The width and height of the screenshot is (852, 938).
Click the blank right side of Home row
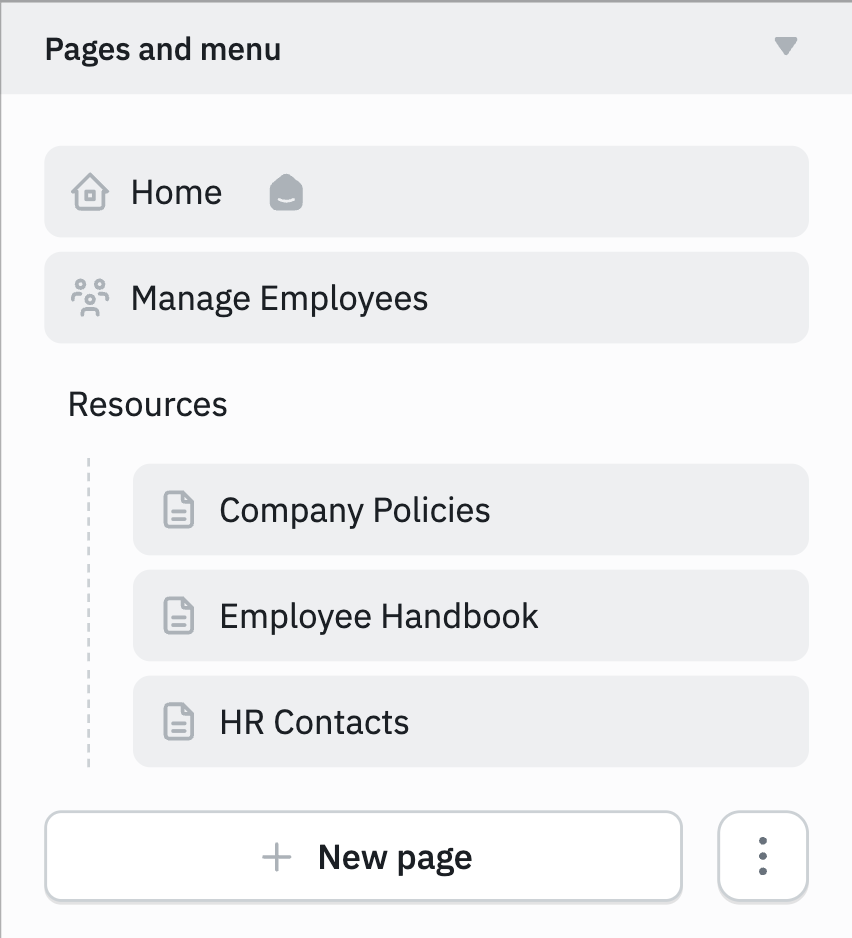pyautogui.click(x=600, y=192)
